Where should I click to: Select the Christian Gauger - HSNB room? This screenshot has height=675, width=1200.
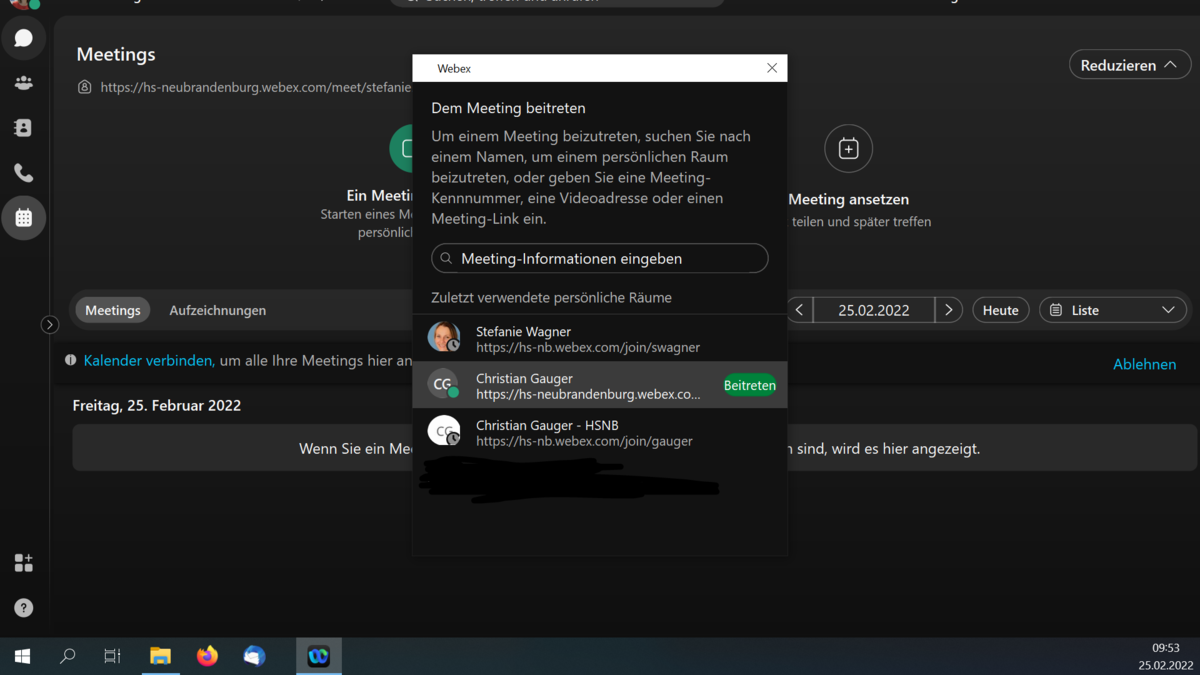pos(600,432)
